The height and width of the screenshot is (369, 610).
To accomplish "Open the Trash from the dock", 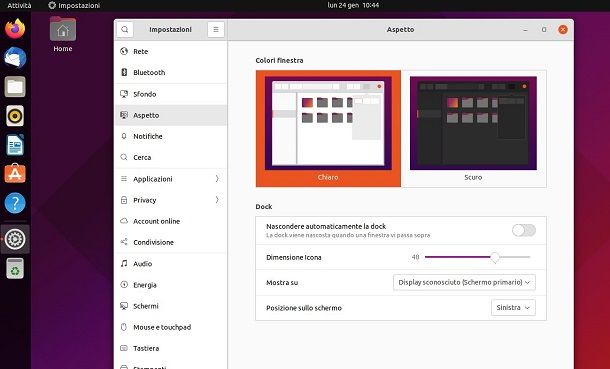I will pyautogui.click(x=15, y=268).
